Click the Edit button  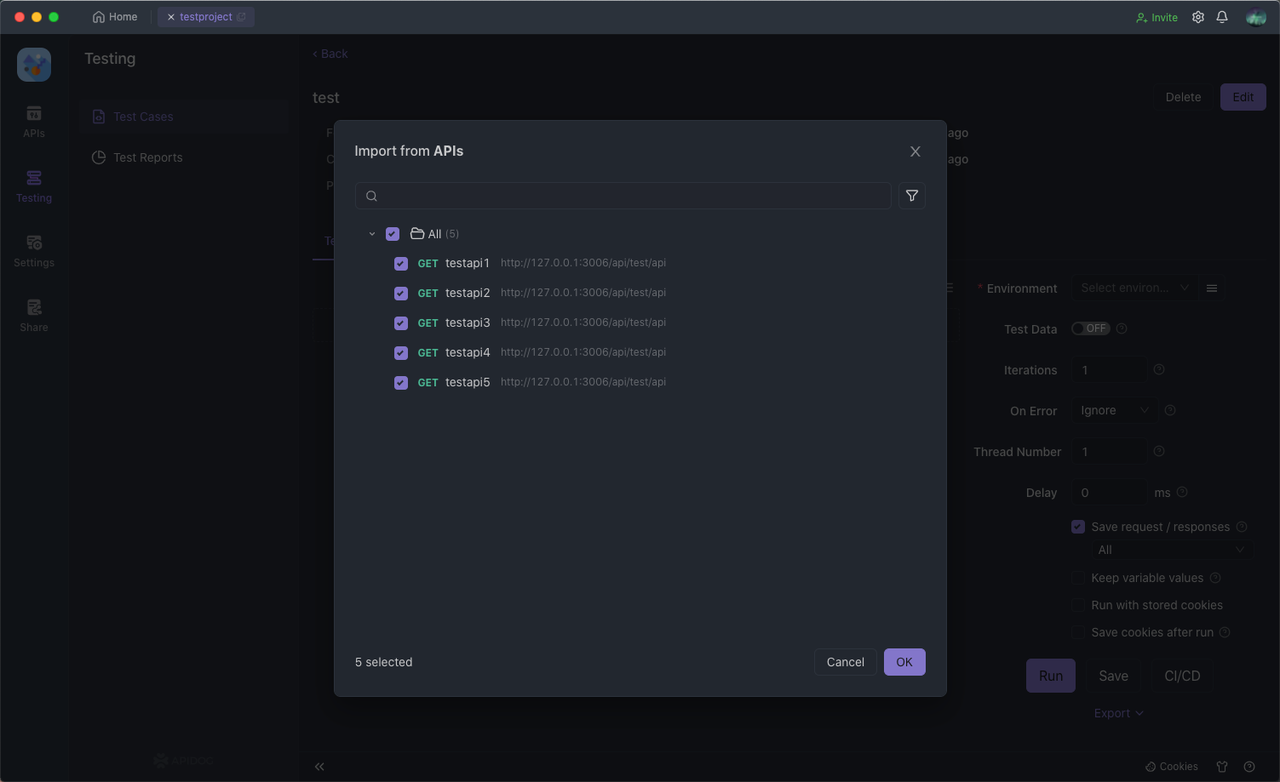point(1243,97)
